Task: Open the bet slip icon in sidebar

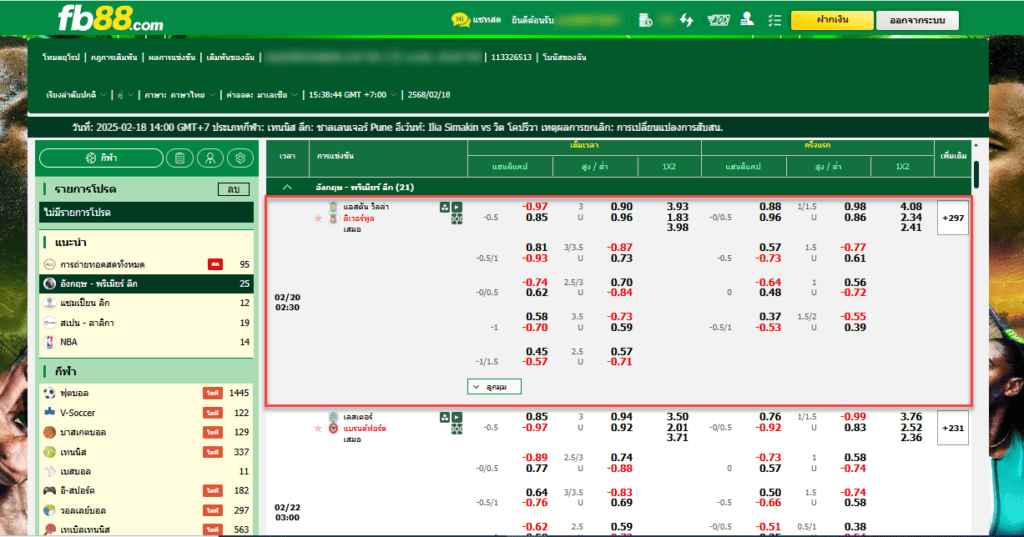Action: click(180, 158)
